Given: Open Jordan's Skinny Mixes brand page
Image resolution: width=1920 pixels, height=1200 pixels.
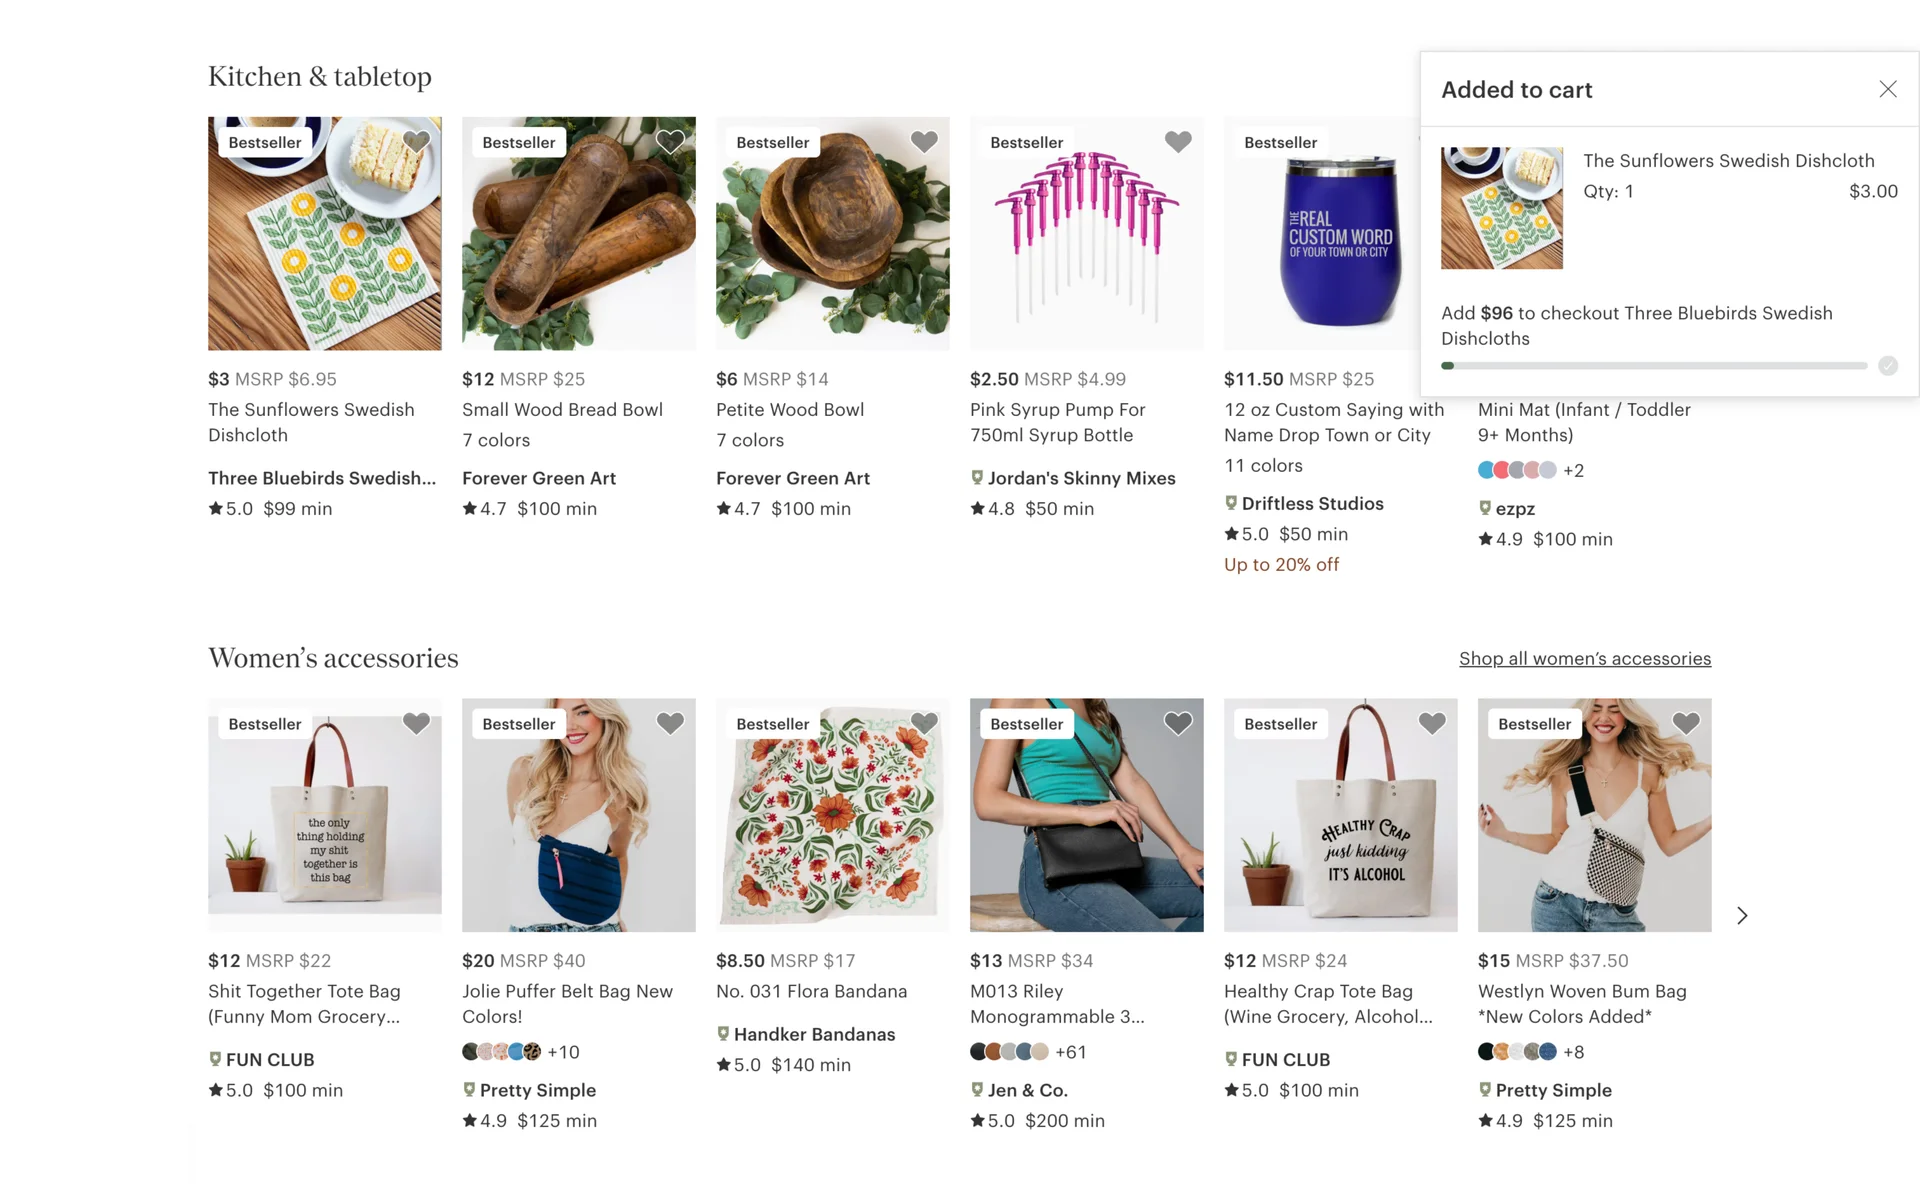Looking at the screenshot, I should [1081, 478].
